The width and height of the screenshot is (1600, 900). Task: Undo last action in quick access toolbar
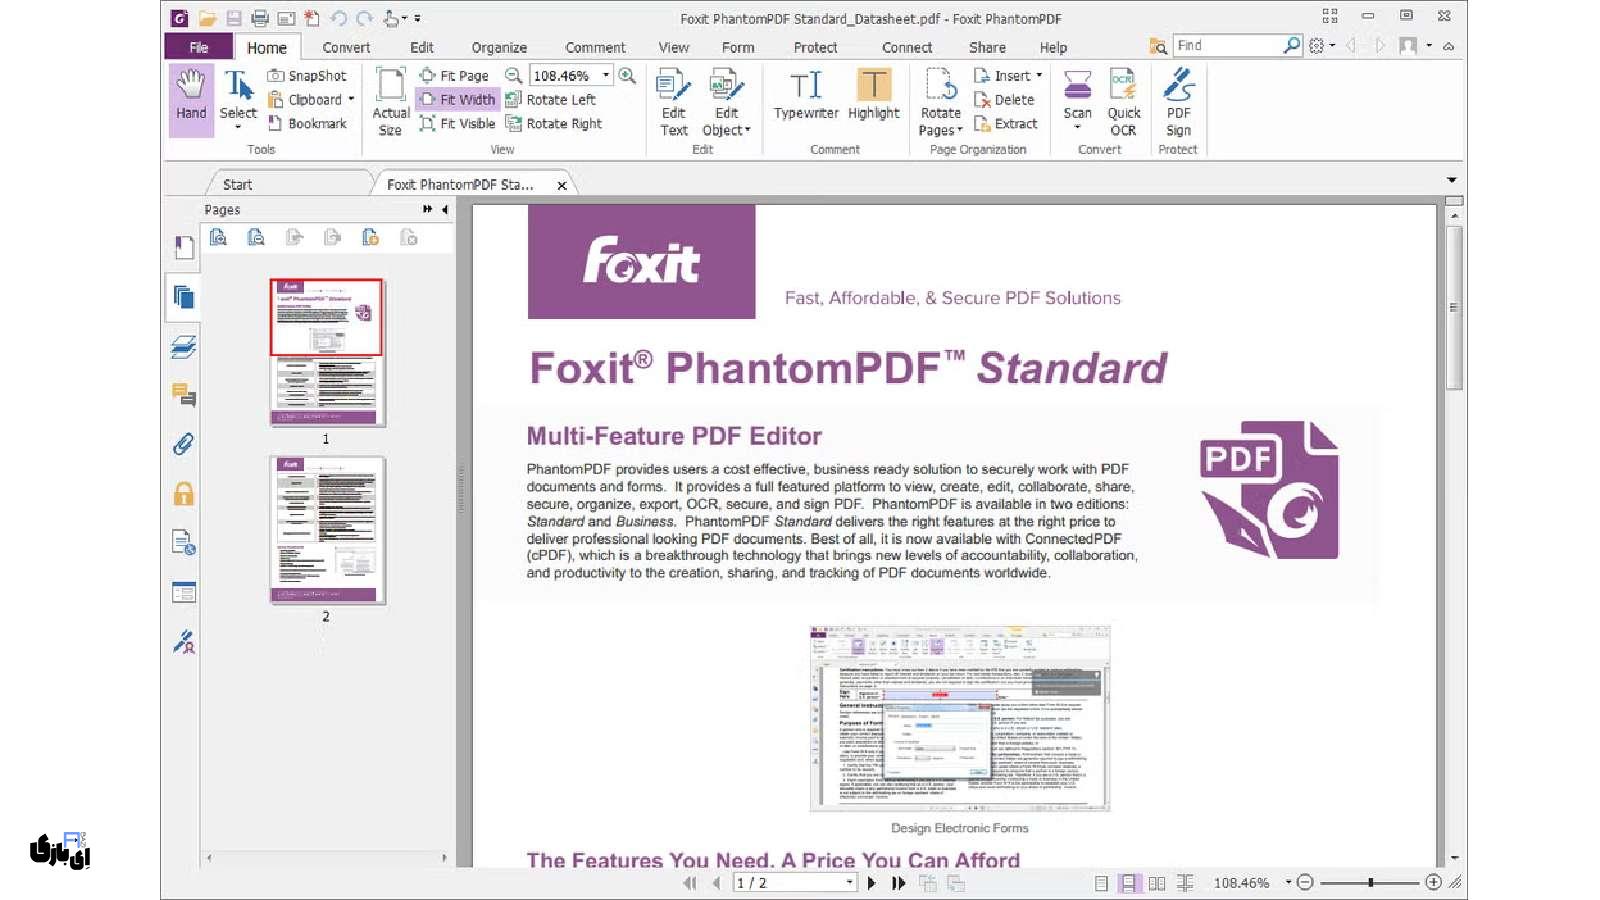pyautogui.click(x=338, y=18)
